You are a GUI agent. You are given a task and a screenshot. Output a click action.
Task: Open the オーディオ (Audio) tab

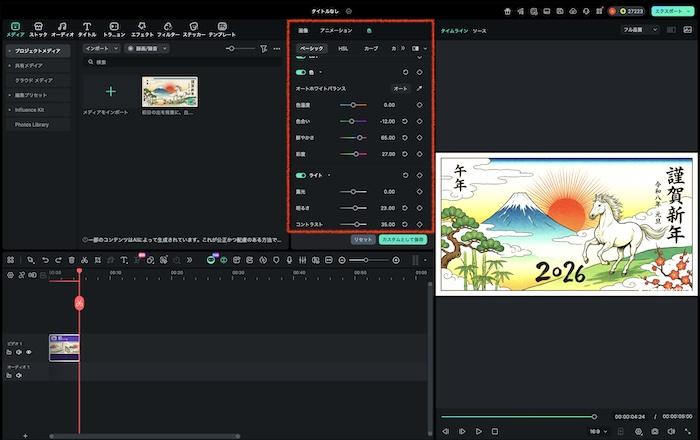tap(62, 29)
